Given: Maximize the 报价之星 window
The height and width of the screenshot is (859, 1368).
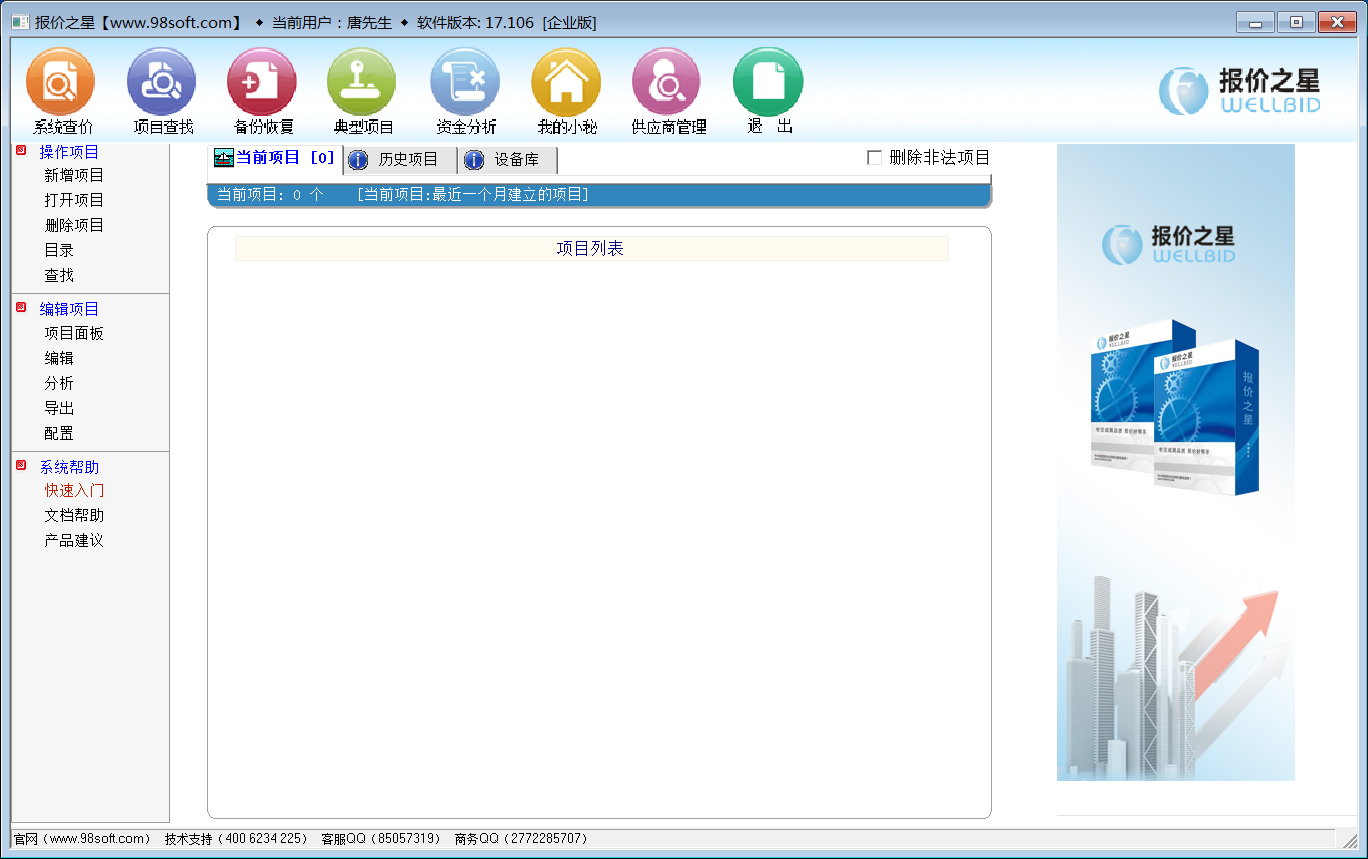Looking at the screenshot, I should (x=1296, y=21).
